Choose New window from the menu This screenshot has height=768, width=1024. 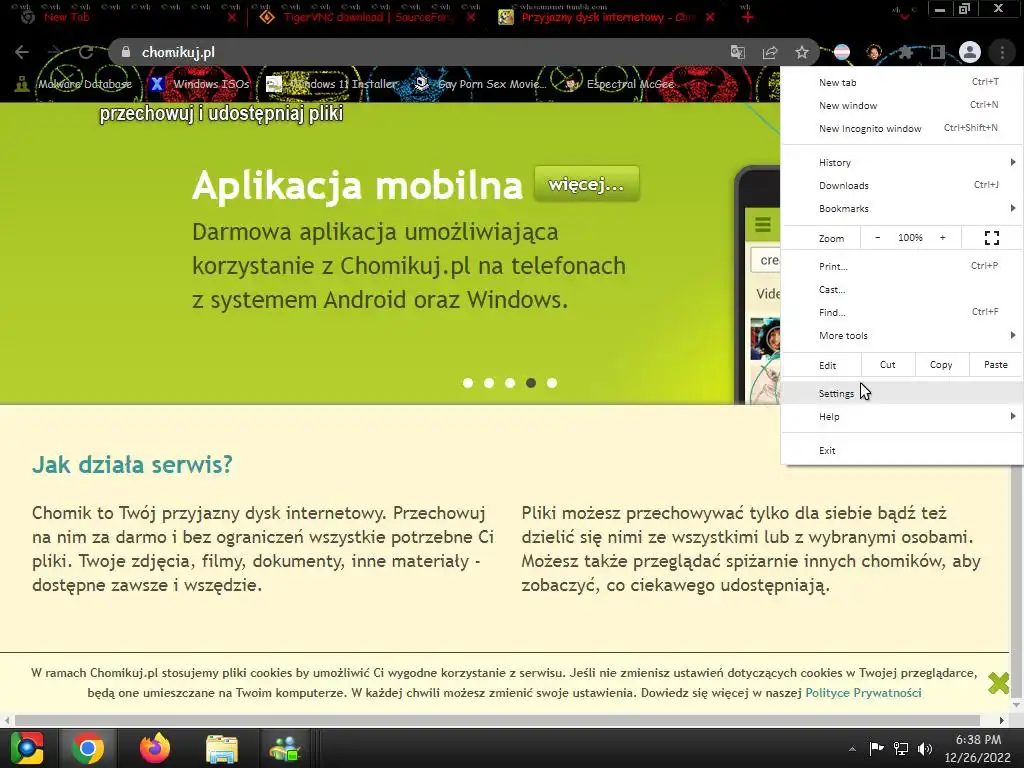[902, 104]
